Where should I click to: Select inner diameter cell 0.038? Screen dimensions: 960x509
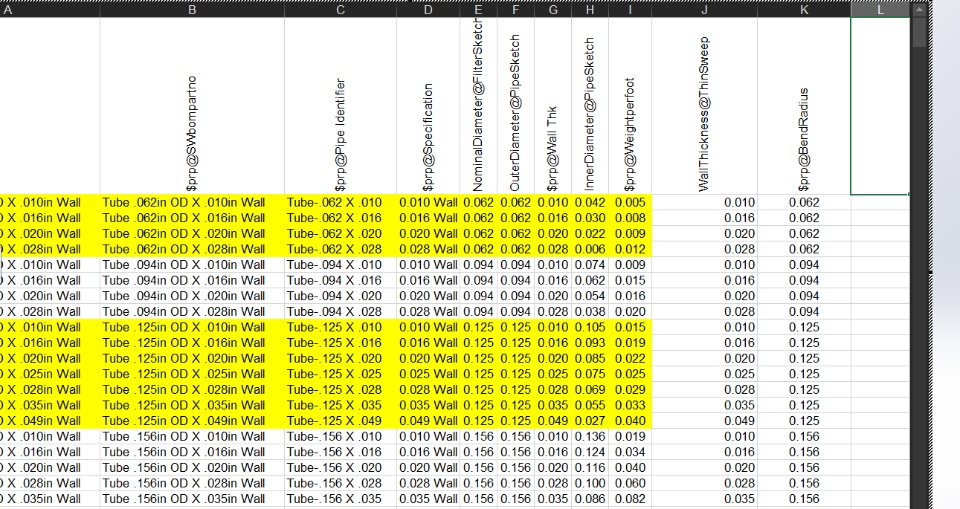tap(590, 312)
